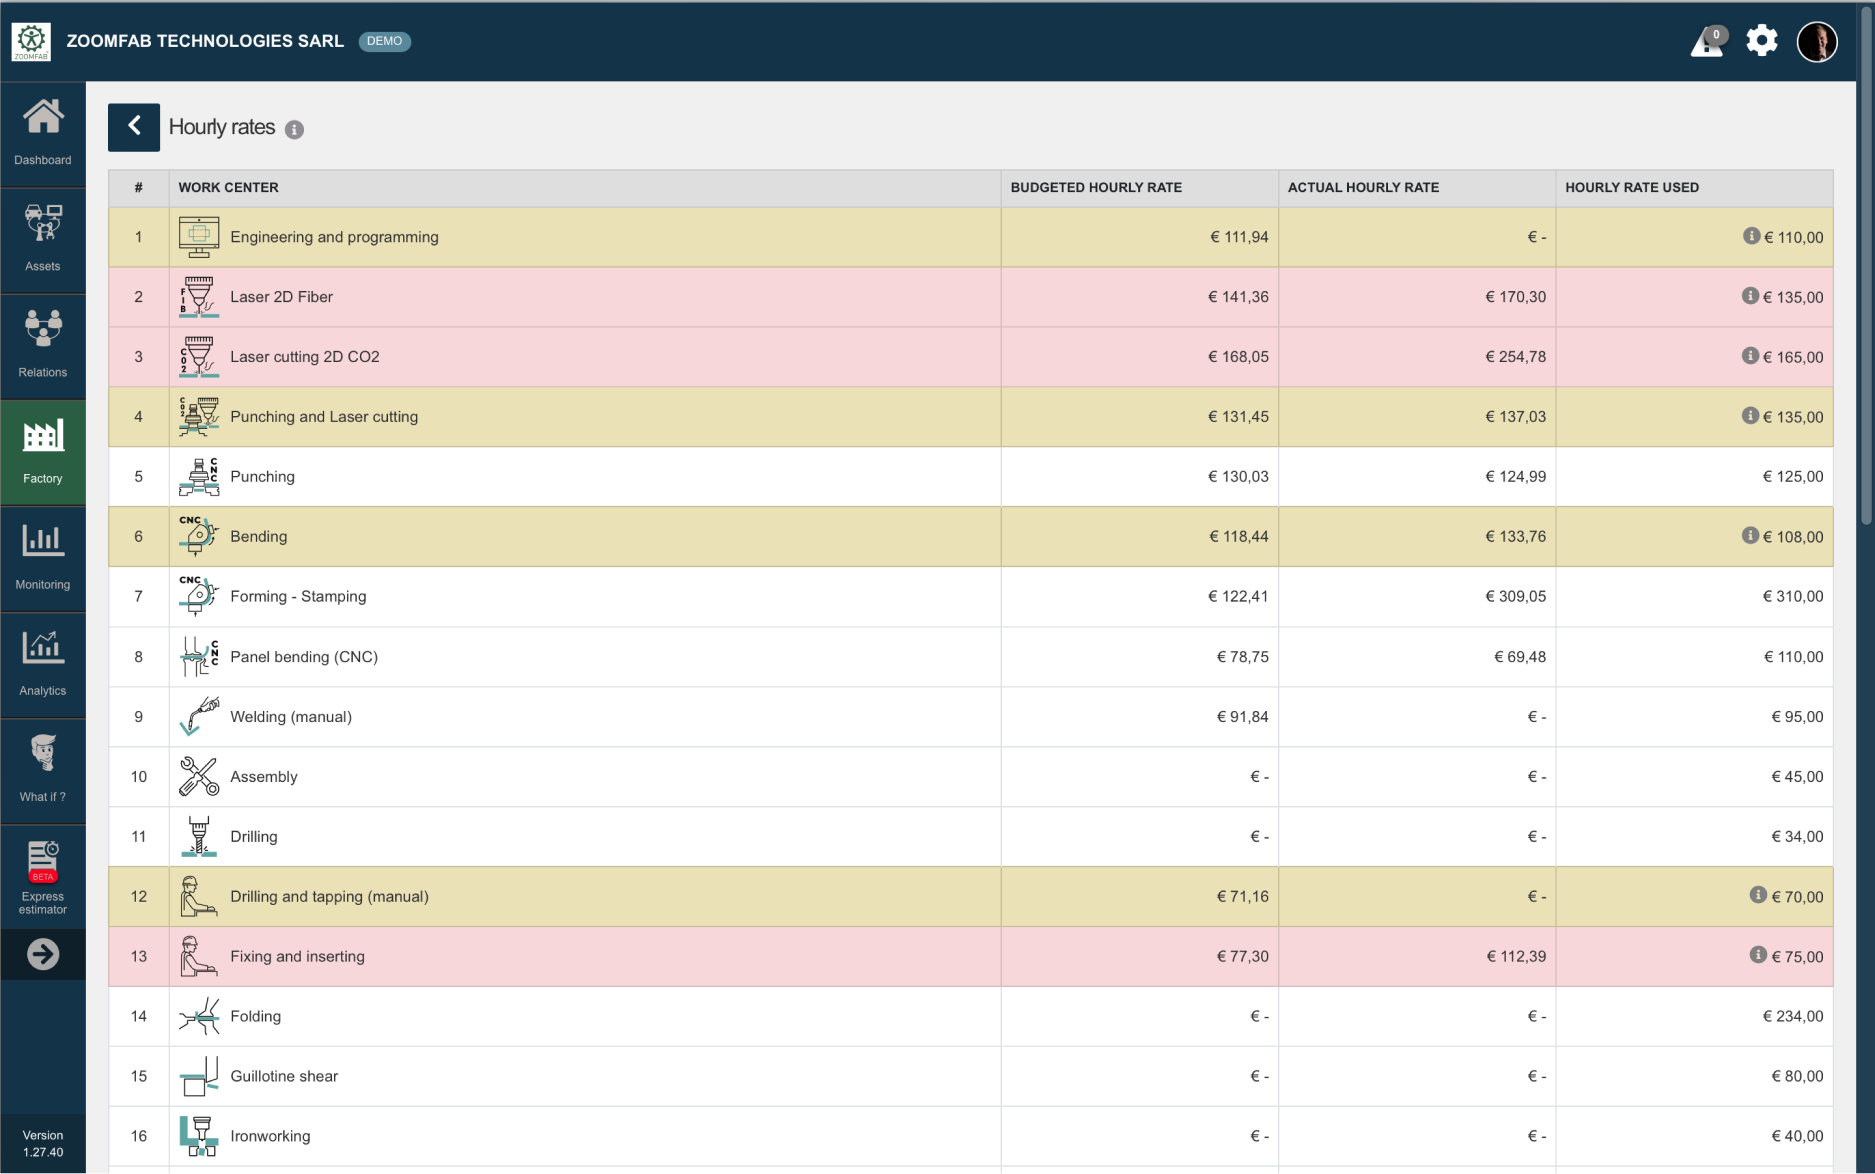Click the info icon next to Bending rate used
This screenshot has width=1875, height=1174.
coord(1750,536)
